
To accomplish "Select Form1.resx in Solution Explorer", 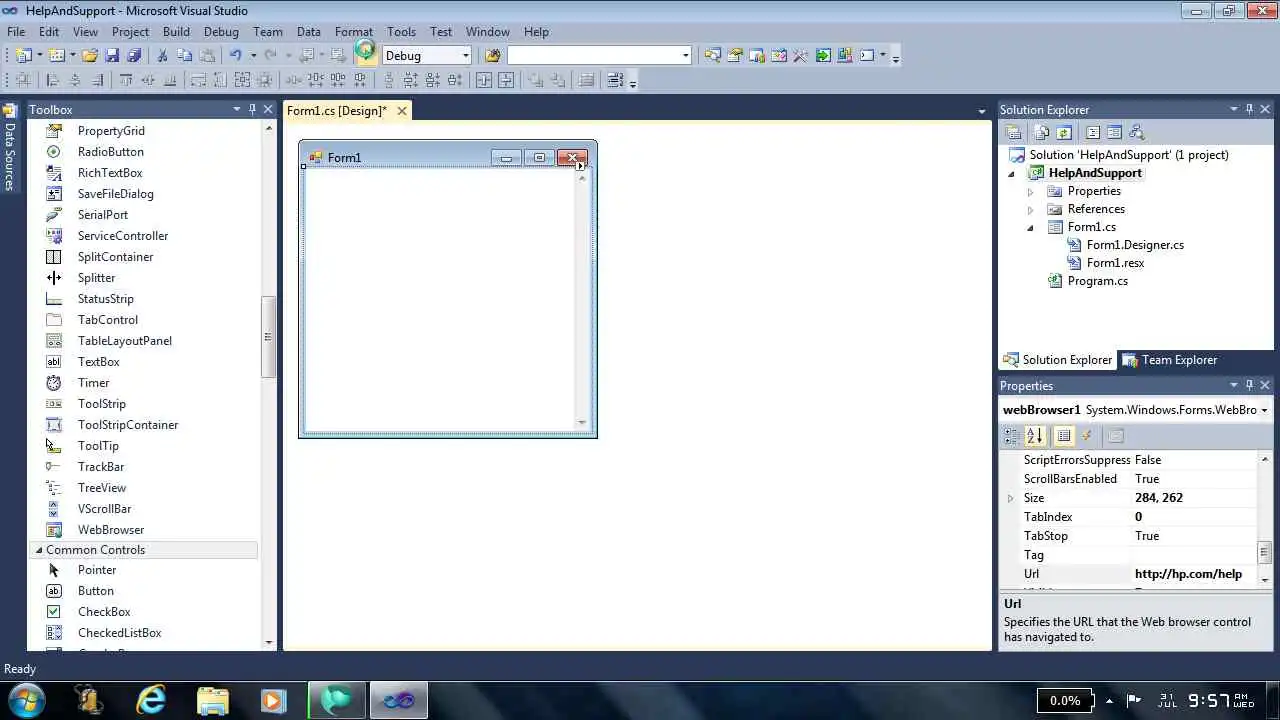I will pos(1115,263).
